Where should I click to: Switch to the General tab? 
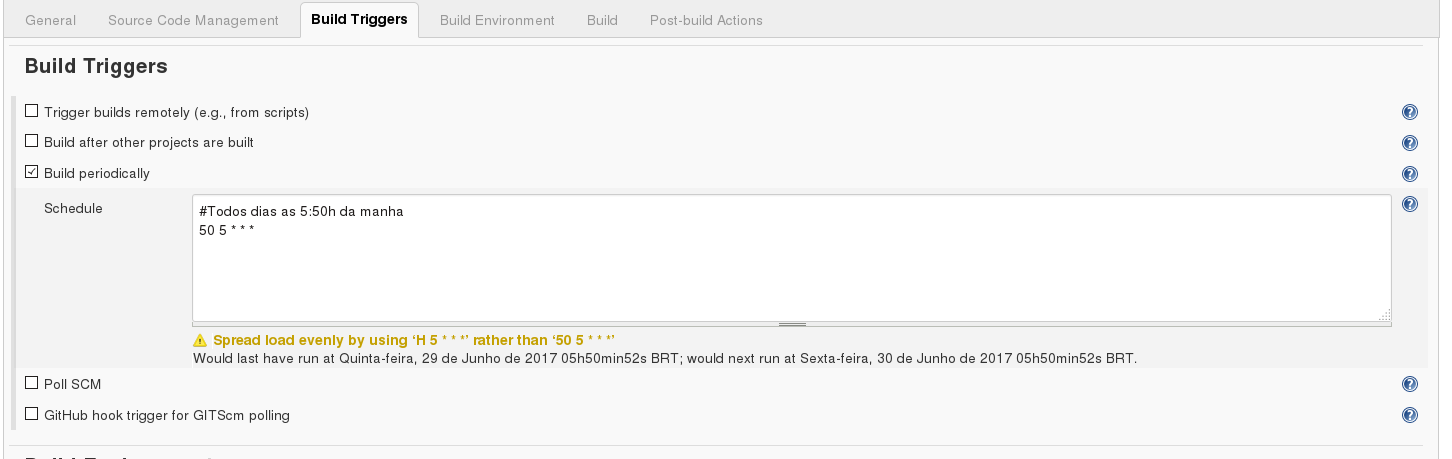coord(50,20)
